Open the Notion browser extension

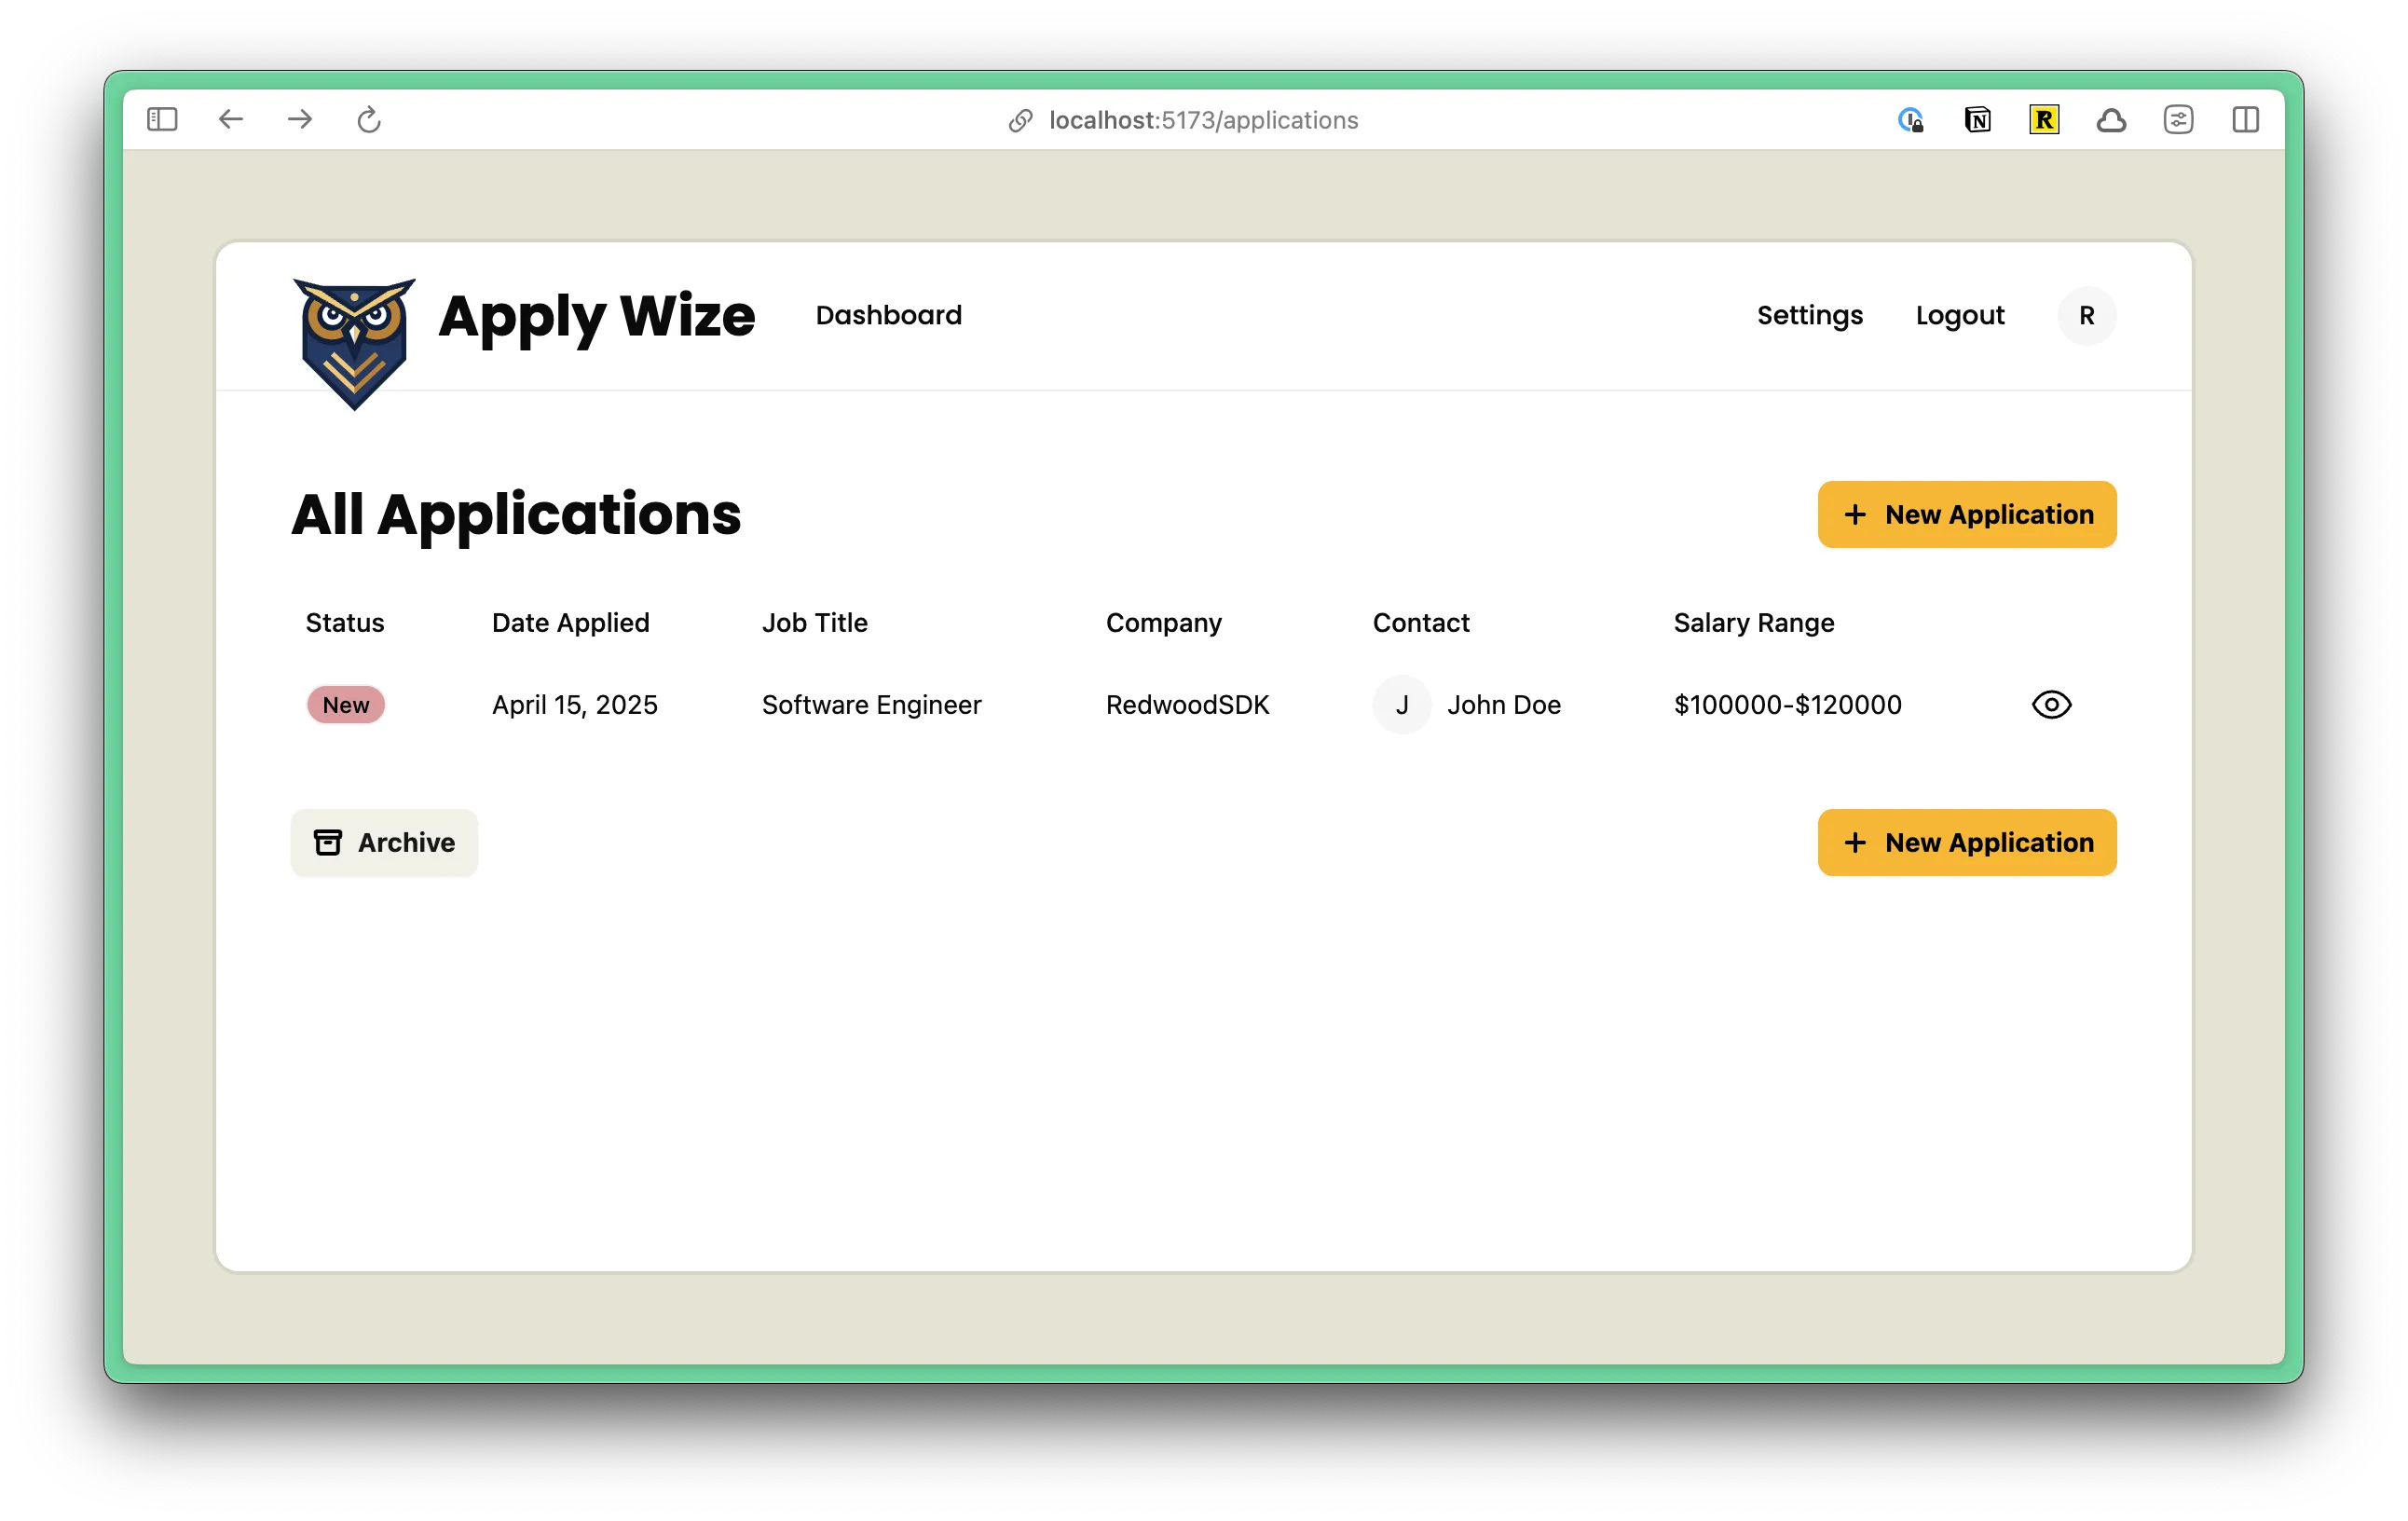coord(1977,120)
